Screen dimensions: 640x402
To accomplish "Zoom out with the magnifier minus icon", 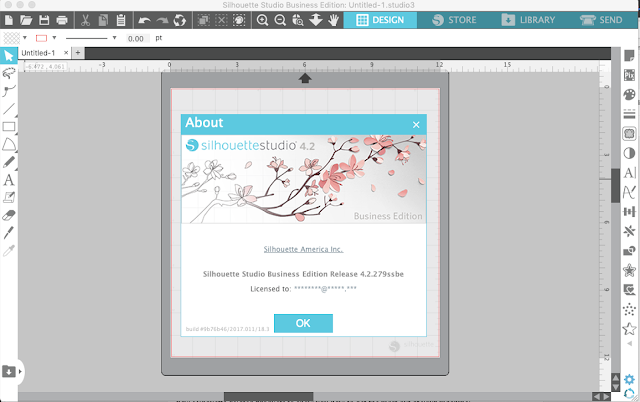I will click(x=280, y=20).
